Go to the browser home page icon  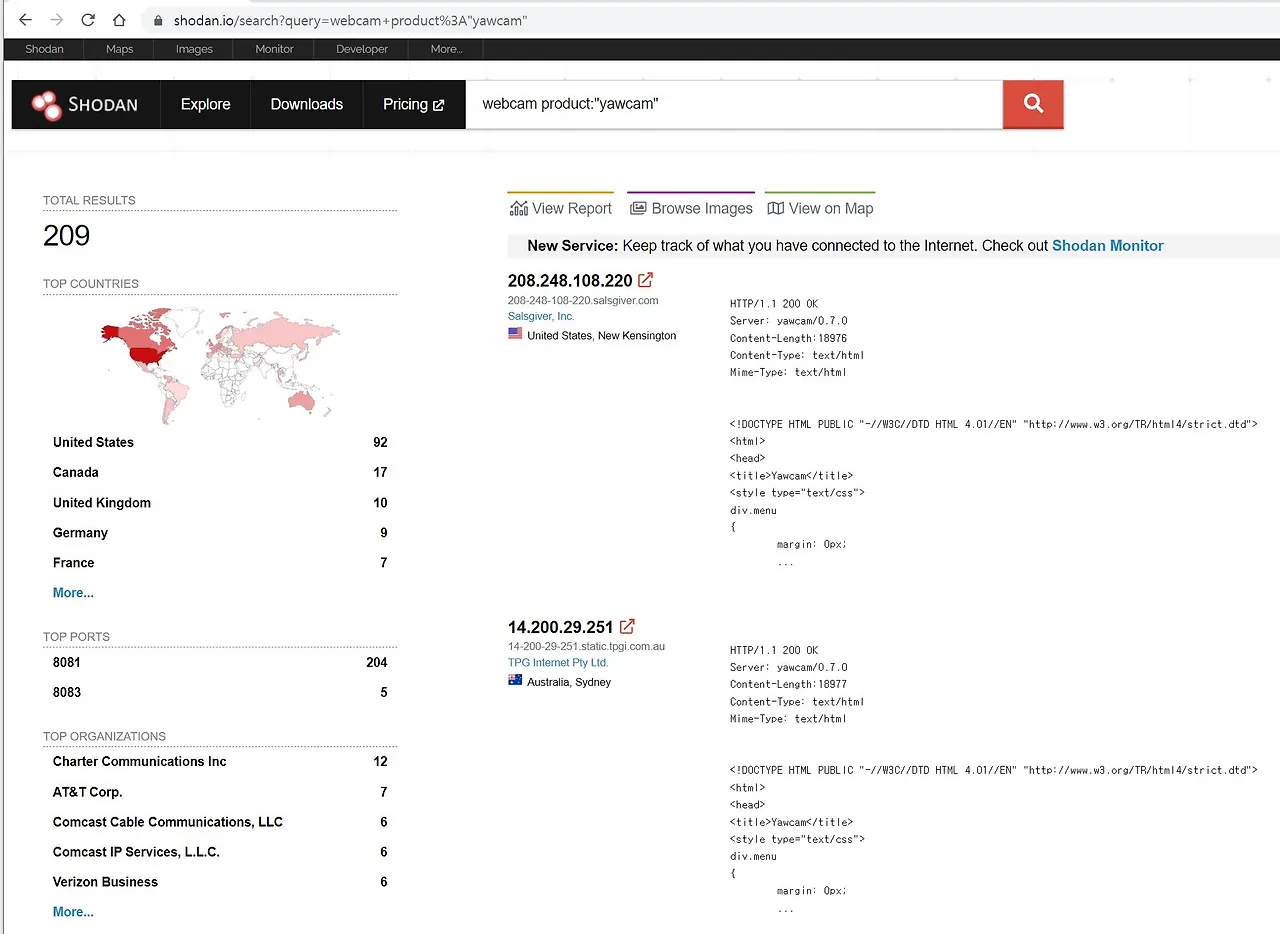(119, 20)
